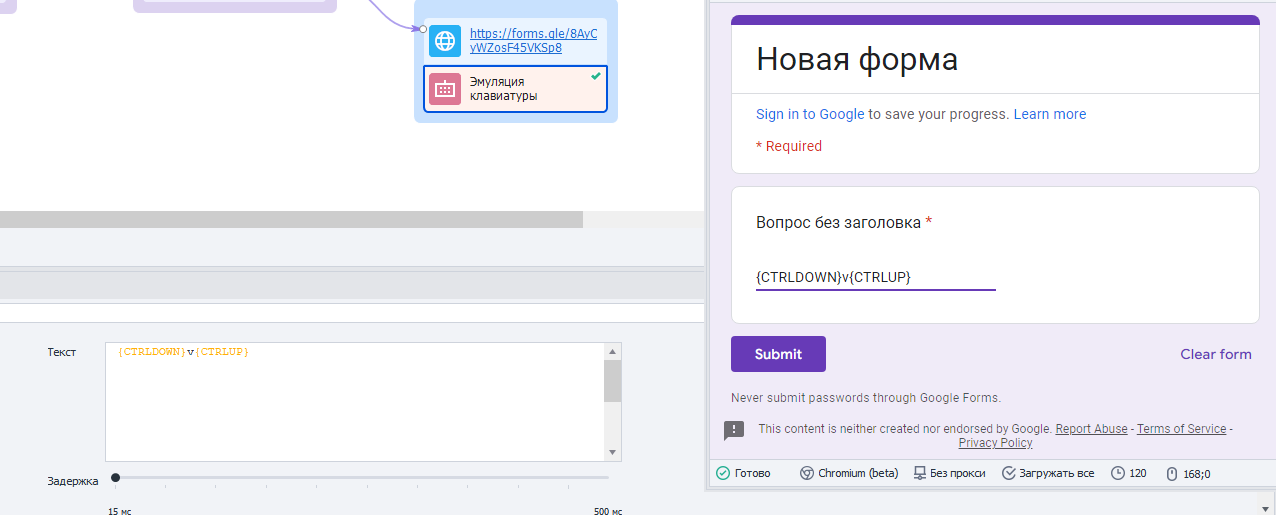Click the Chromium (beta) browser icon
The height and width of the screenshot is (515, 1276).
click(x=806, y=473)
